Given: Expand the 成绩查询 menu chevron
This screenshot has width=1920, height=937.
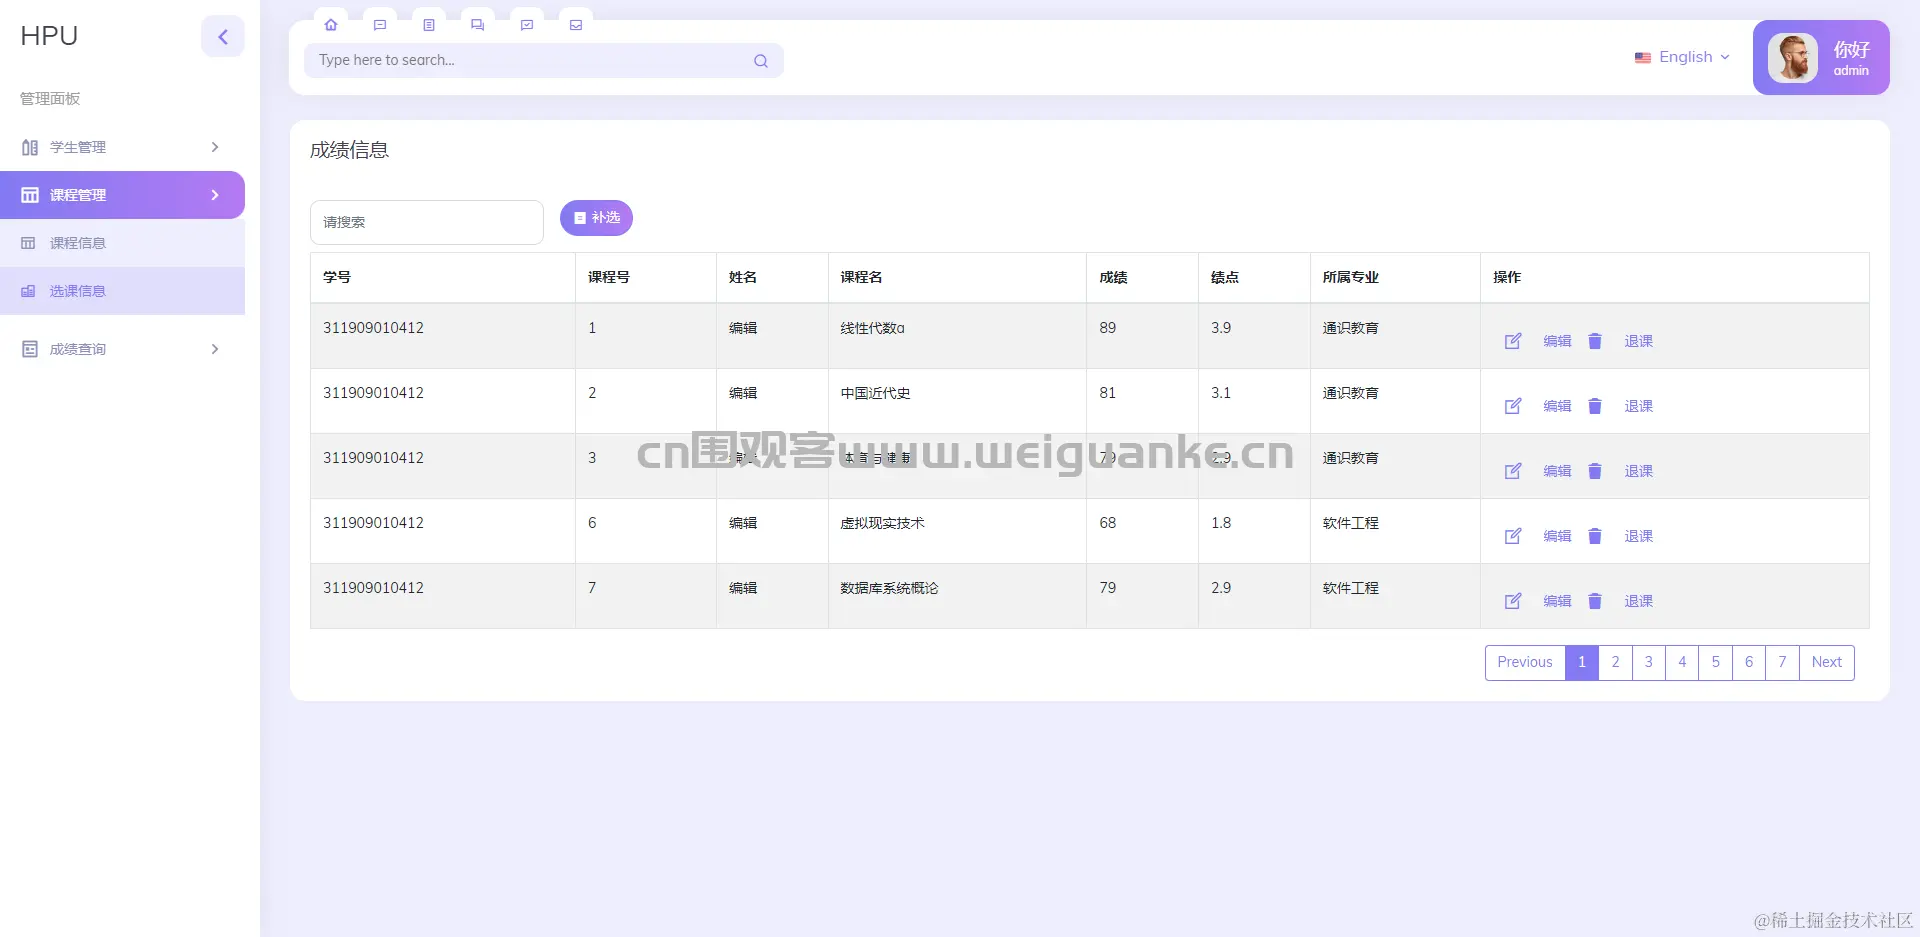Looking at the screenshot, I should 215,349.
